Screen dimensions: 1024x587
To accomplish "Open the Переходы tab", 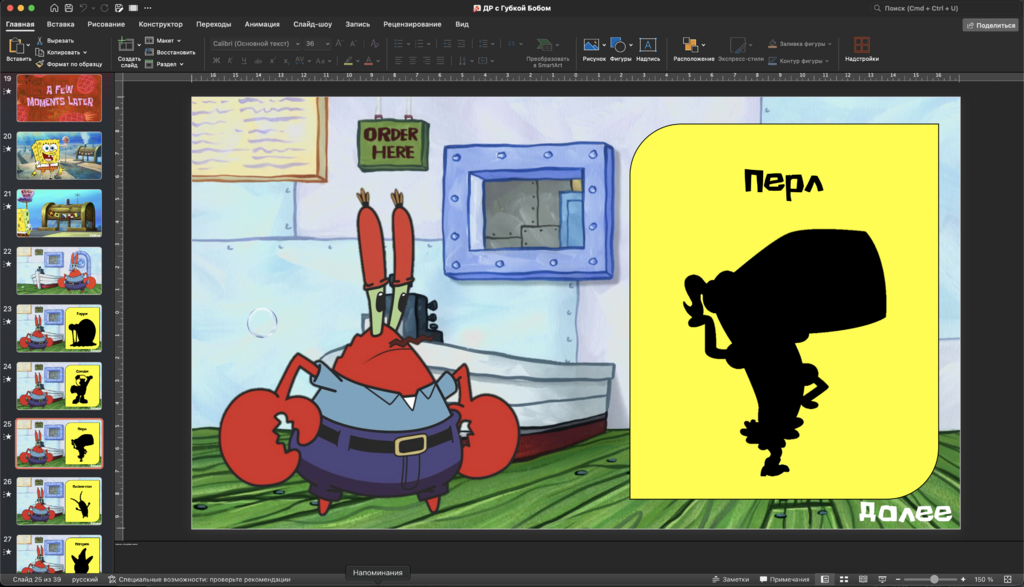I will tap(214, 24).
